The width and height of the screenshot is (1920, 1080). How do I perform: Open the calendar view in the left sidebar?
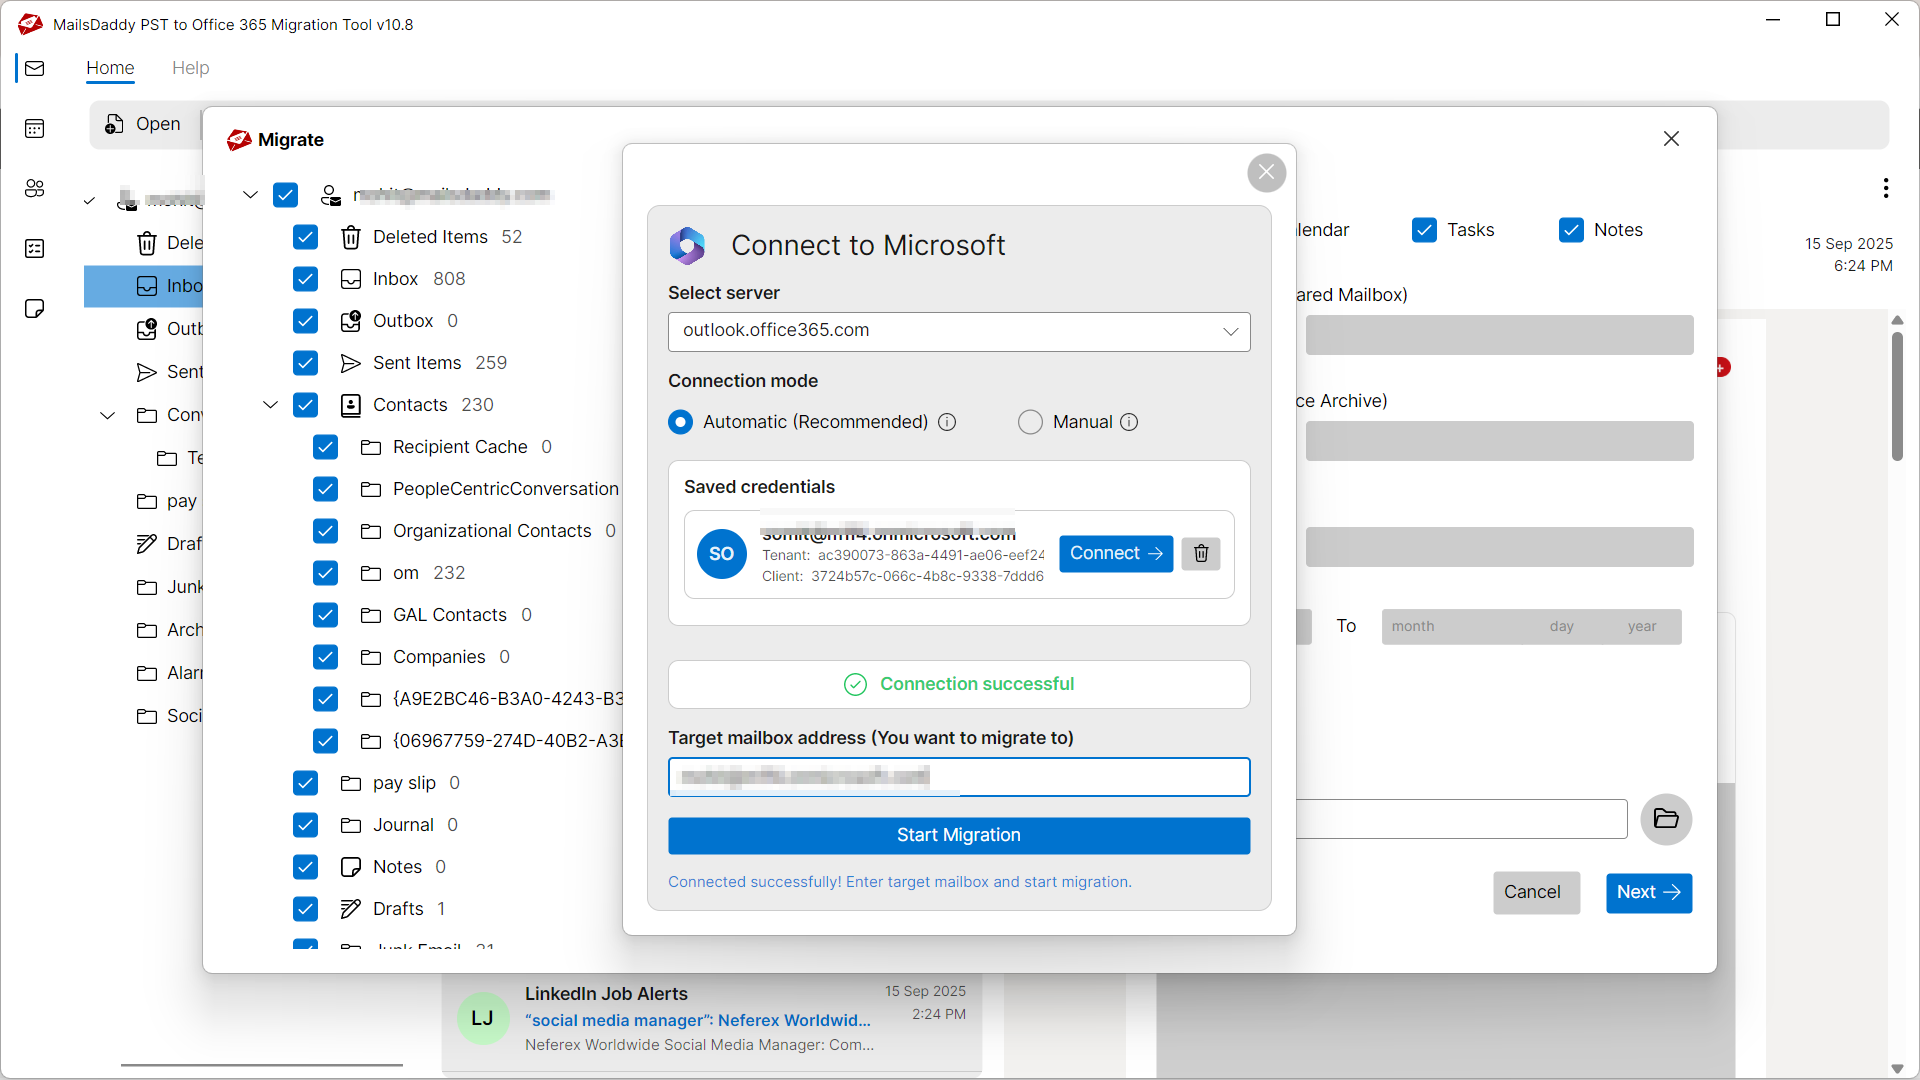pos(35,128)
